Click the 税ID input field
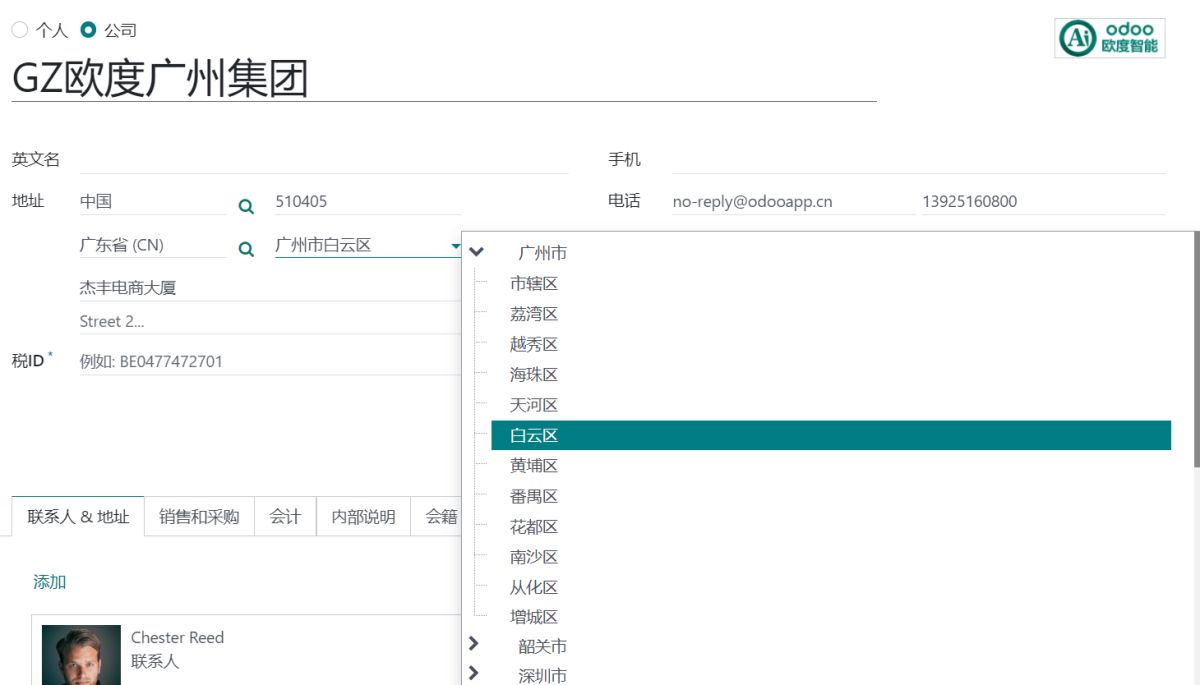This screenshot has width=1200, height=685. tap(270, 361)
